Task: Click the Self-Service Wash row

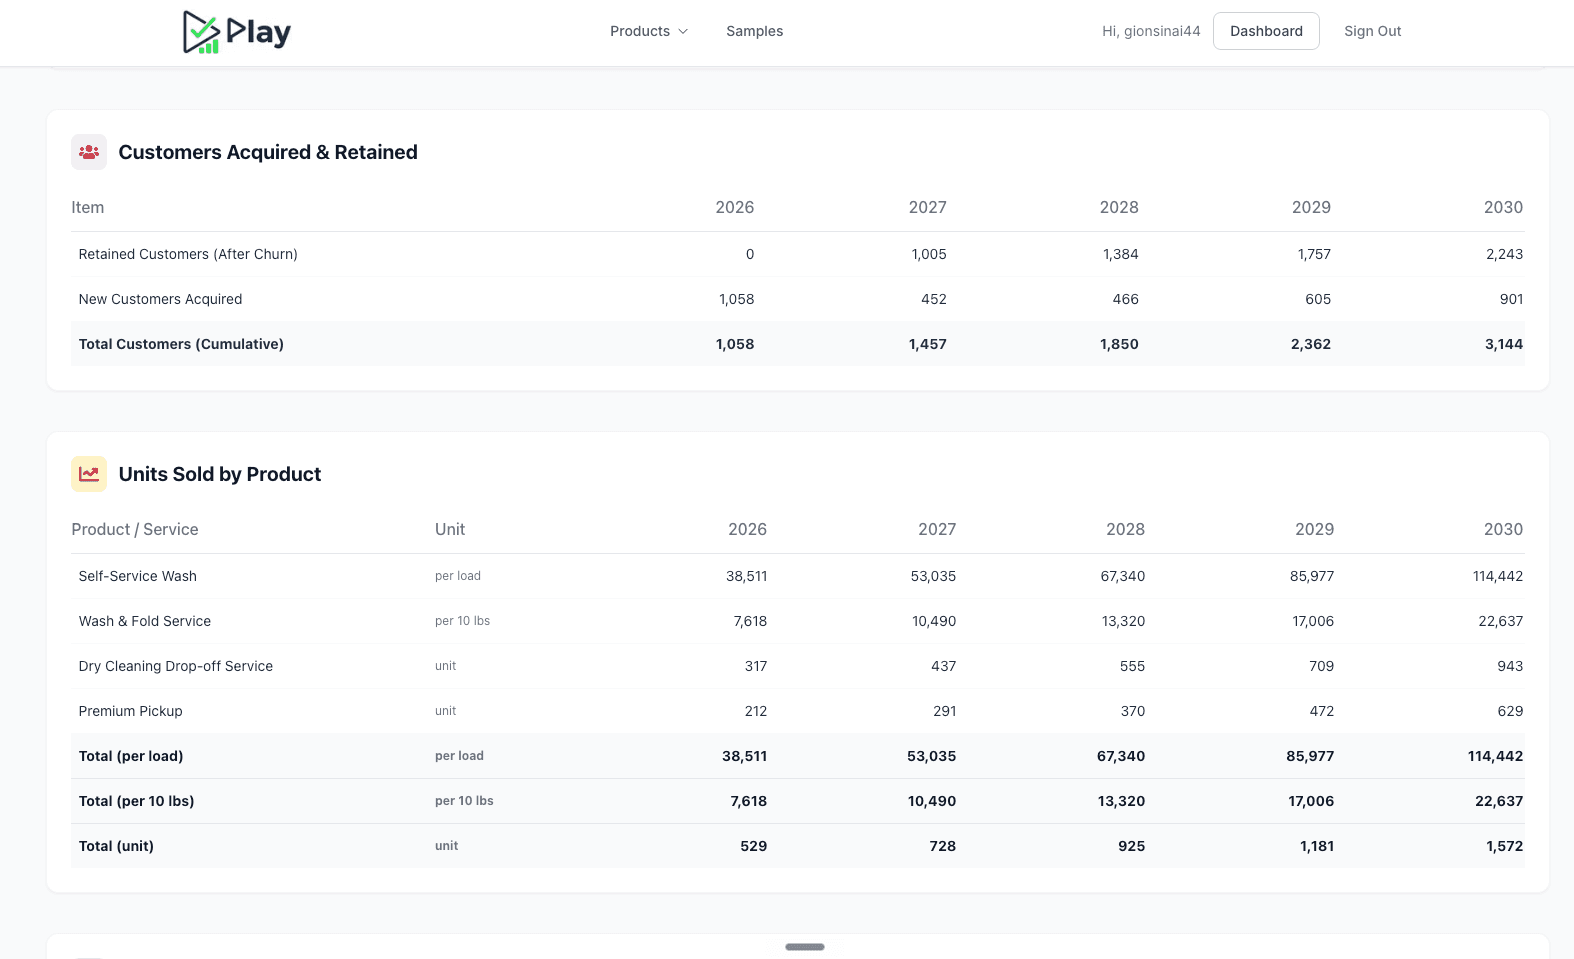Action: 798,576
